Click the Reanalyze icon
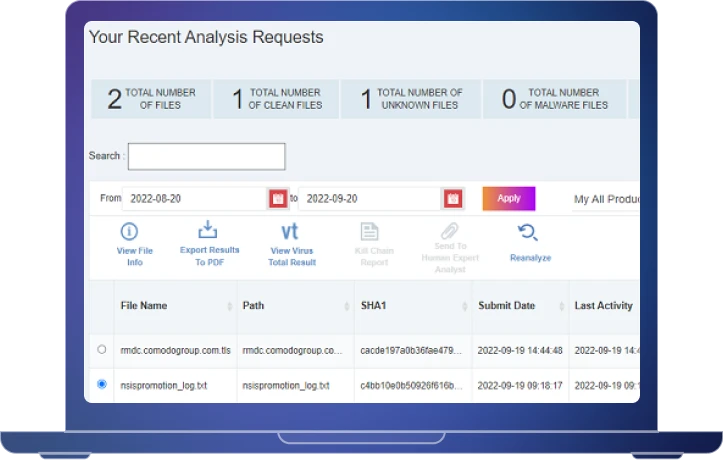The height and width of the screenshot is (460, 723). coord(529,233)
